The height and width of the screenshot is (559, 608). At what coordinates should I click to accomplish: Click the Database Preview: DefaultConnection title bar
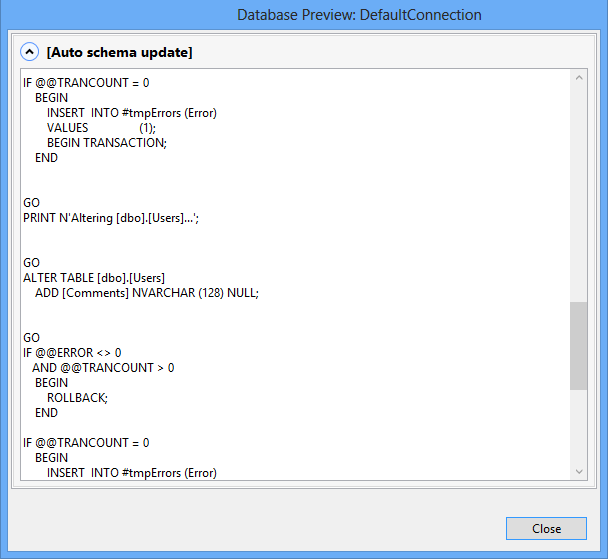click(x=358, y=15)
